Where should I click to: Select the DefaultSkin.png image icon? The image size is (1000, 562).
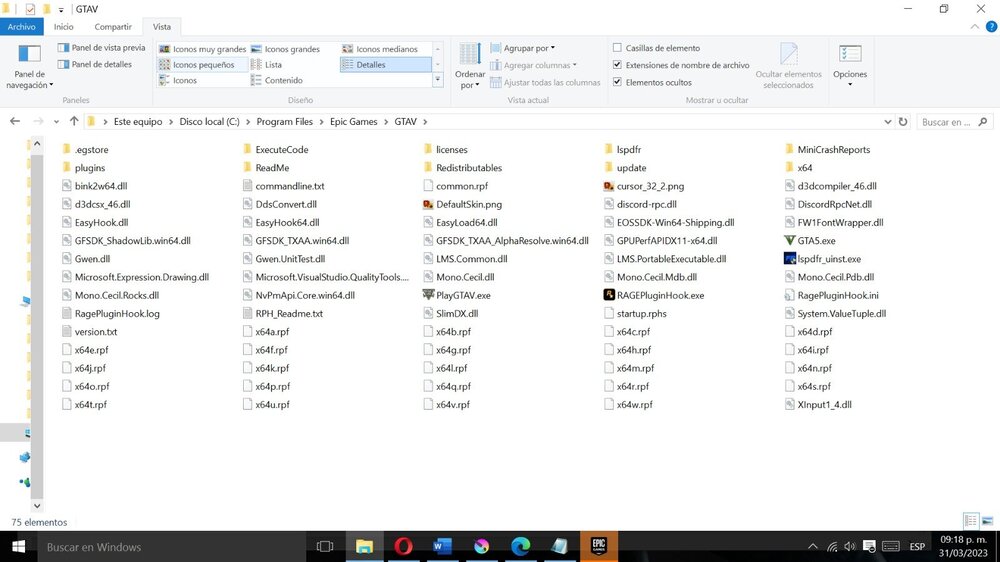429,204
